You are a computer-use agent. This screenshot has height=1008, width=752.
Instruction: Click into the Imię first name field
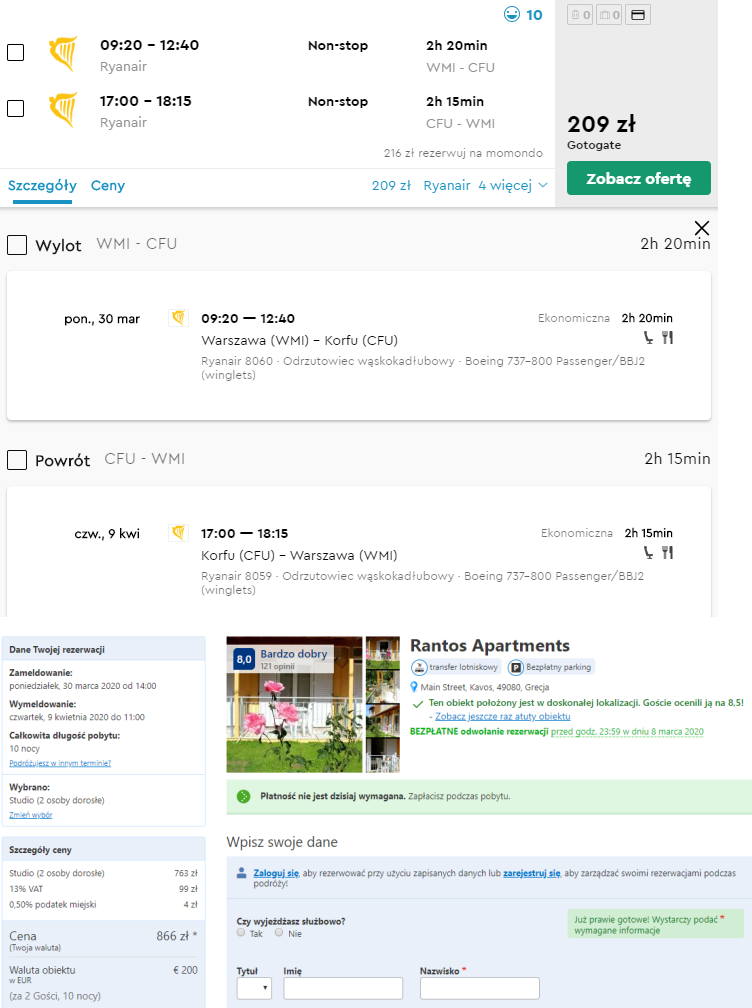(343, 987)
